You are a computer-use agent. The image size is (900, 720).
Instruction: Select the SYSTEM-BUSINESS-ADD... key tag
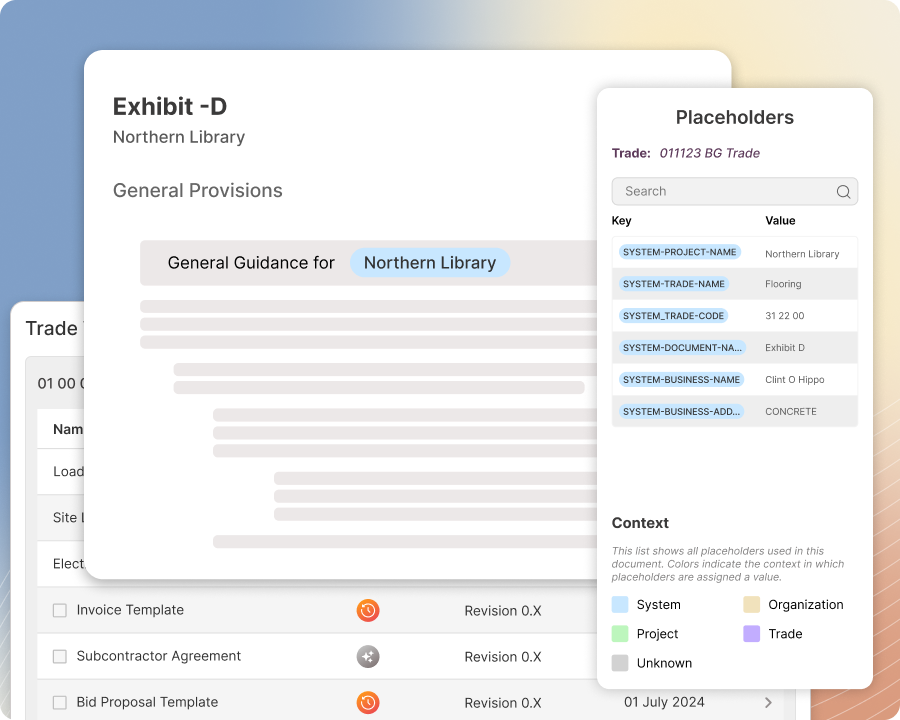pyautogui.click(x=681, y=412)
